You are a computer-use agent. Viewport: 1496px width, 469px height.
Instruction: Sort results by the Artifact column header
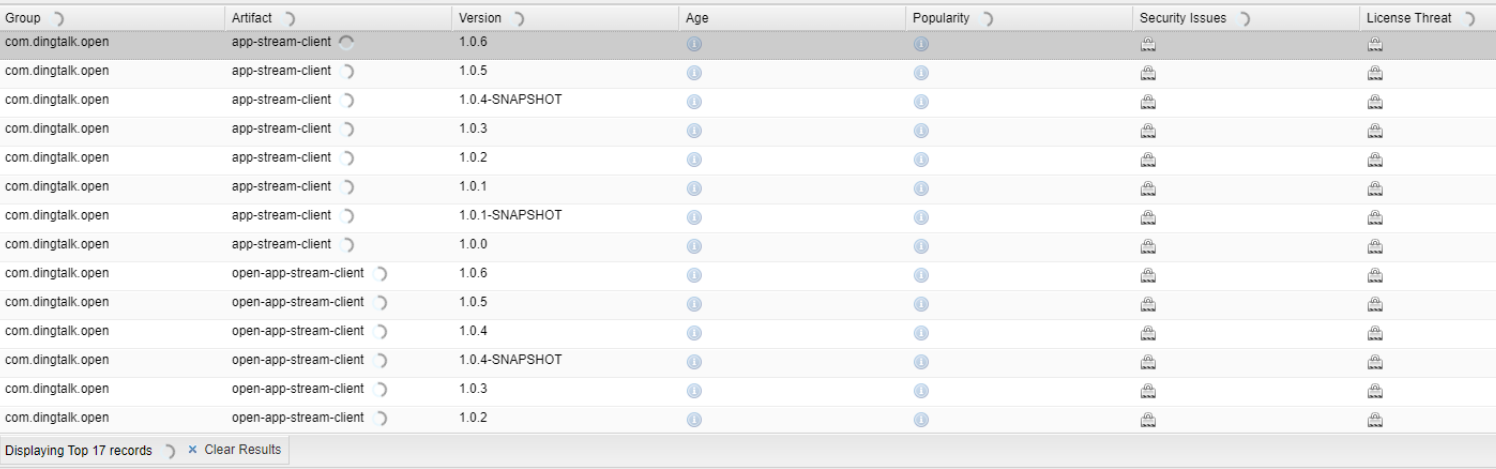click(340, 18)
